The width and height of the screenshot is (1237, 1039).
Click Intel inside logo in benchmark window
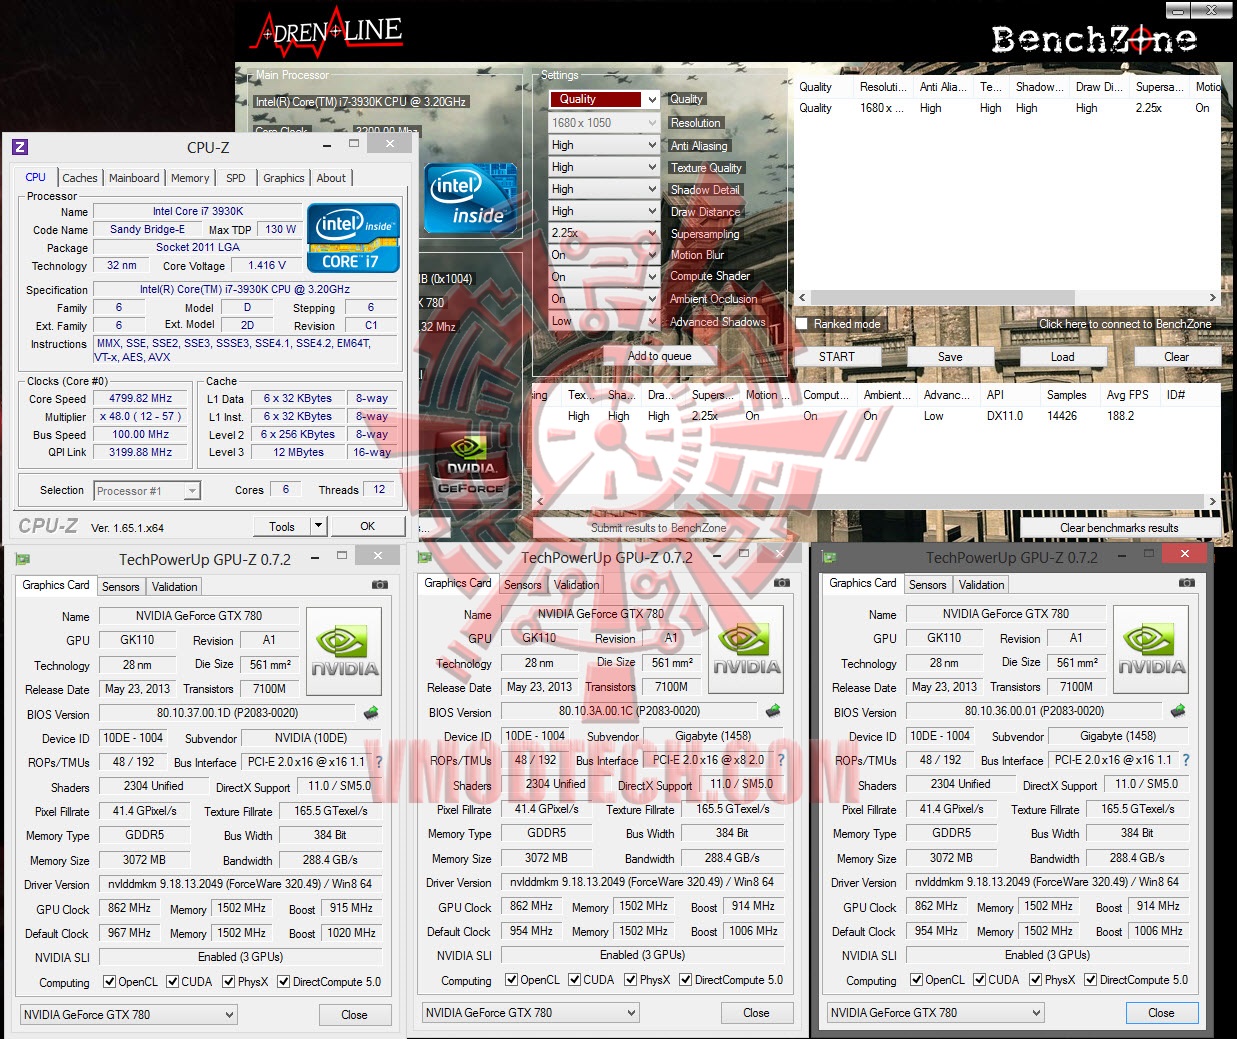click(469, 199)
